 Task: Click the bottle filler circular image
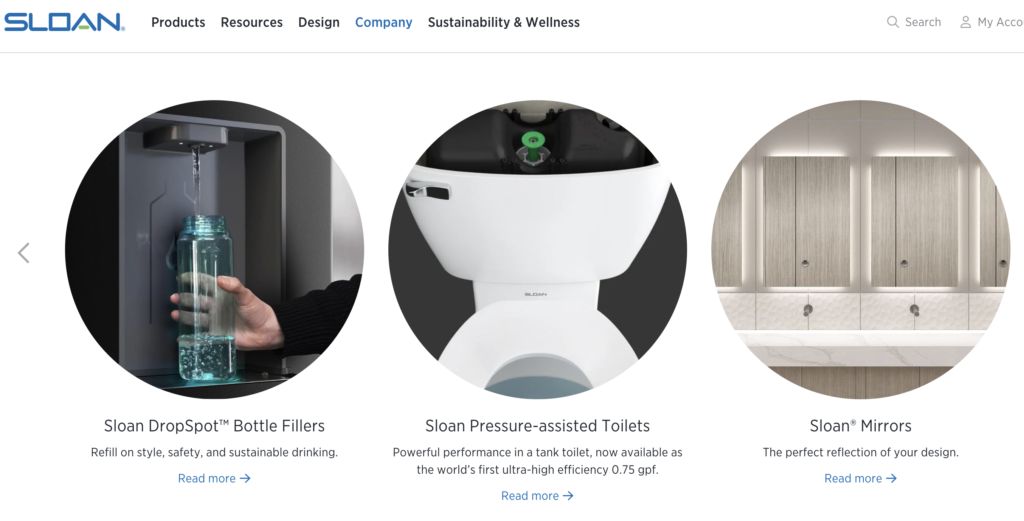214,249
